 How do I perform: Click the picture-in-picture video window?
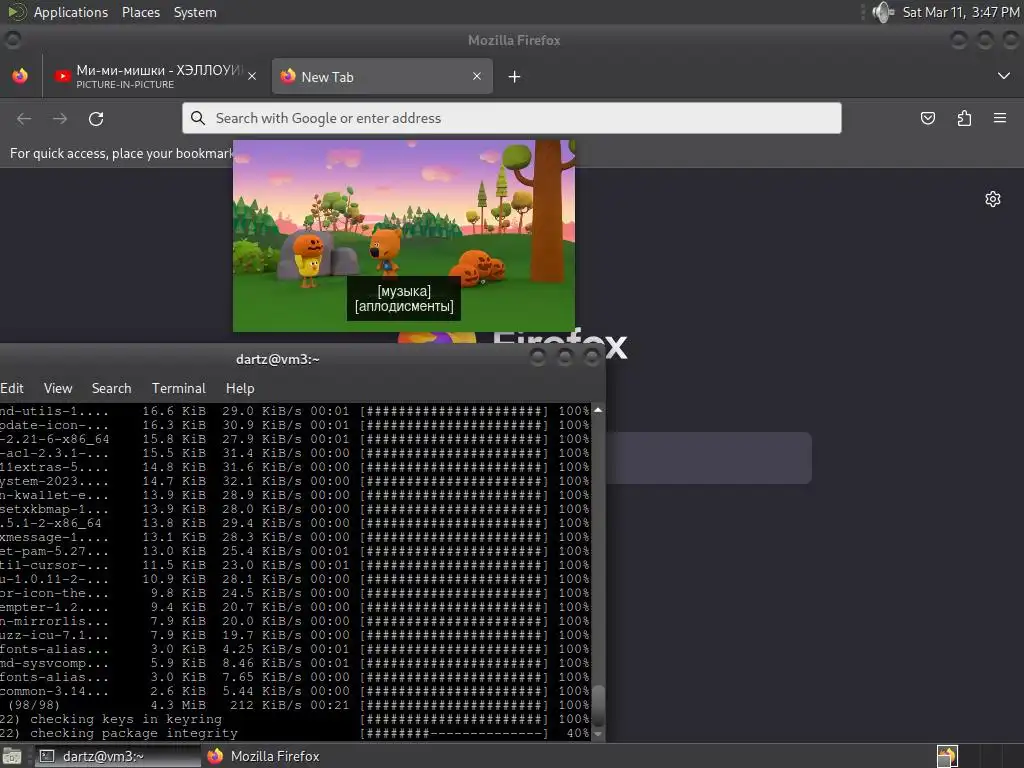[404, 235]
